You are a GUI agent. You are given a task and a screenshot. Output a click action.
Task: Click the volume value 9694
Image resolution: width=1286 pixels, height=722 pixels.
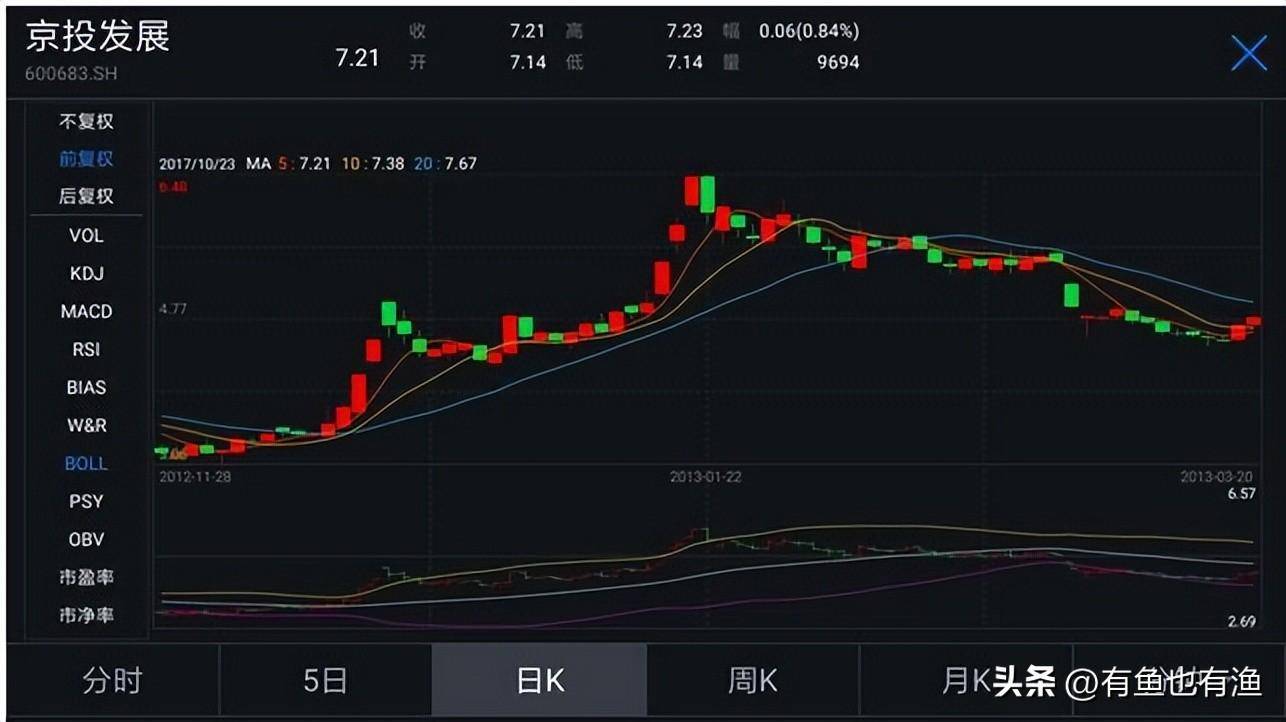pyautogui.click(x=837, y=62)
